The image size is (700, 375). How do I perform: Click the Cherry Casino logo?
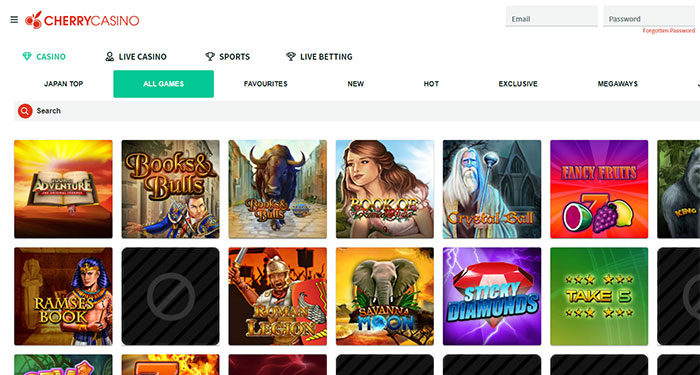tap(82, 20)
